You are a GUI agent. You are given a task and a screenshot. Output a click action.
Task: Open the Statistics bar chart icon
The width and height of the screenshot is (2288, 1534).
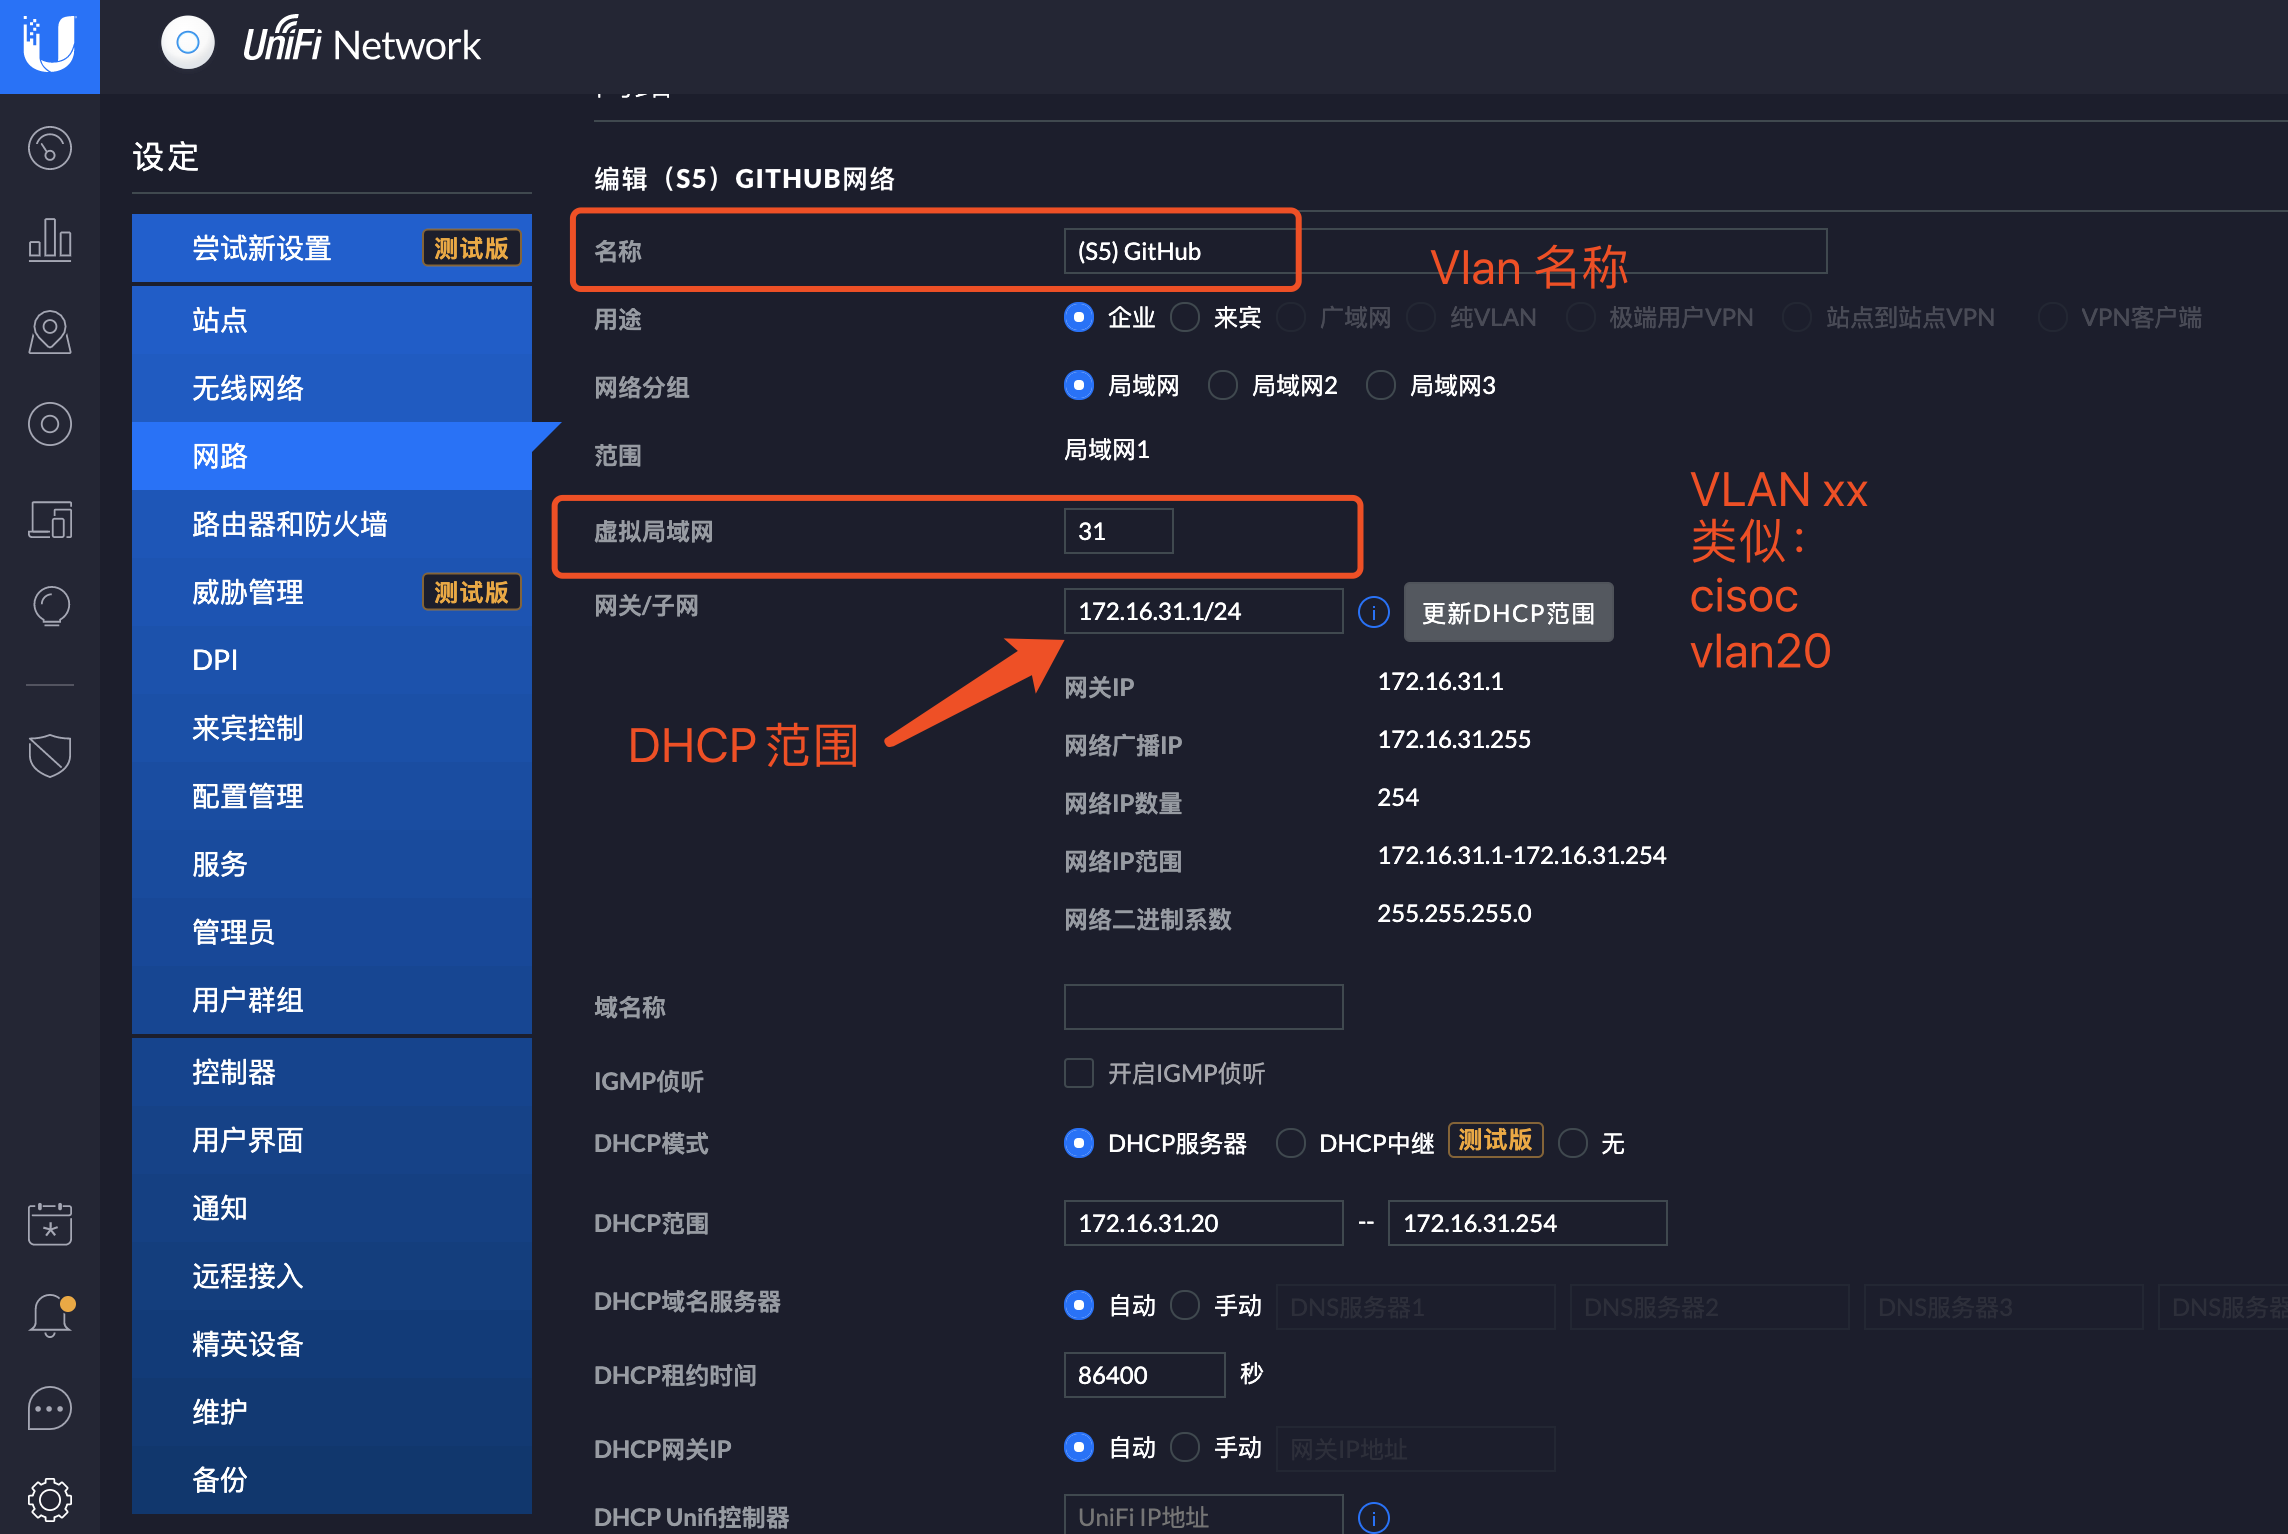click(x=50, y=240)
